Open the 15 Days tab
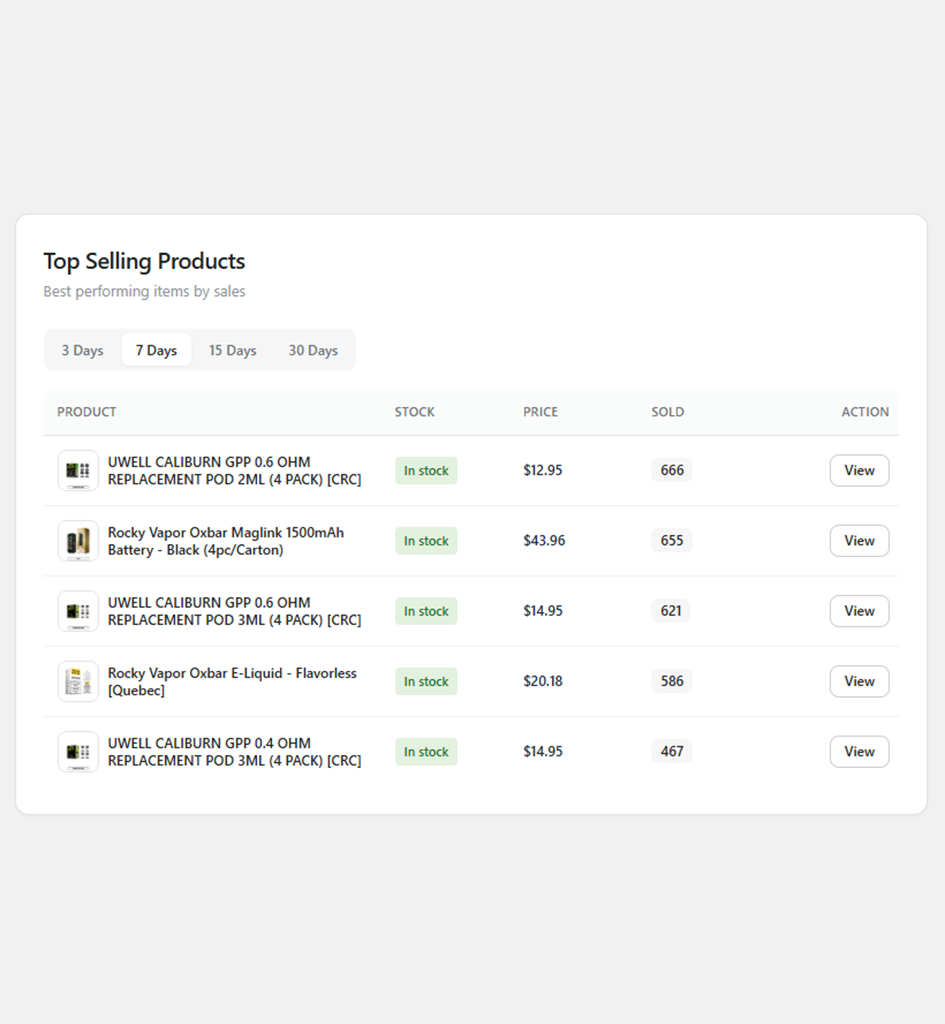Image resolution: width=945 pixels, height=1024 pixels. tap(232, 350)
